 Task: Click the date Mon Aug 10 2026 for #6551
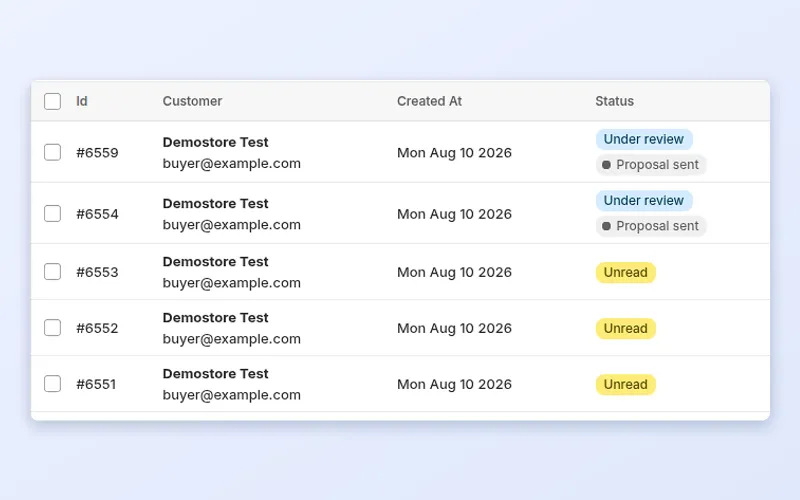454,384
